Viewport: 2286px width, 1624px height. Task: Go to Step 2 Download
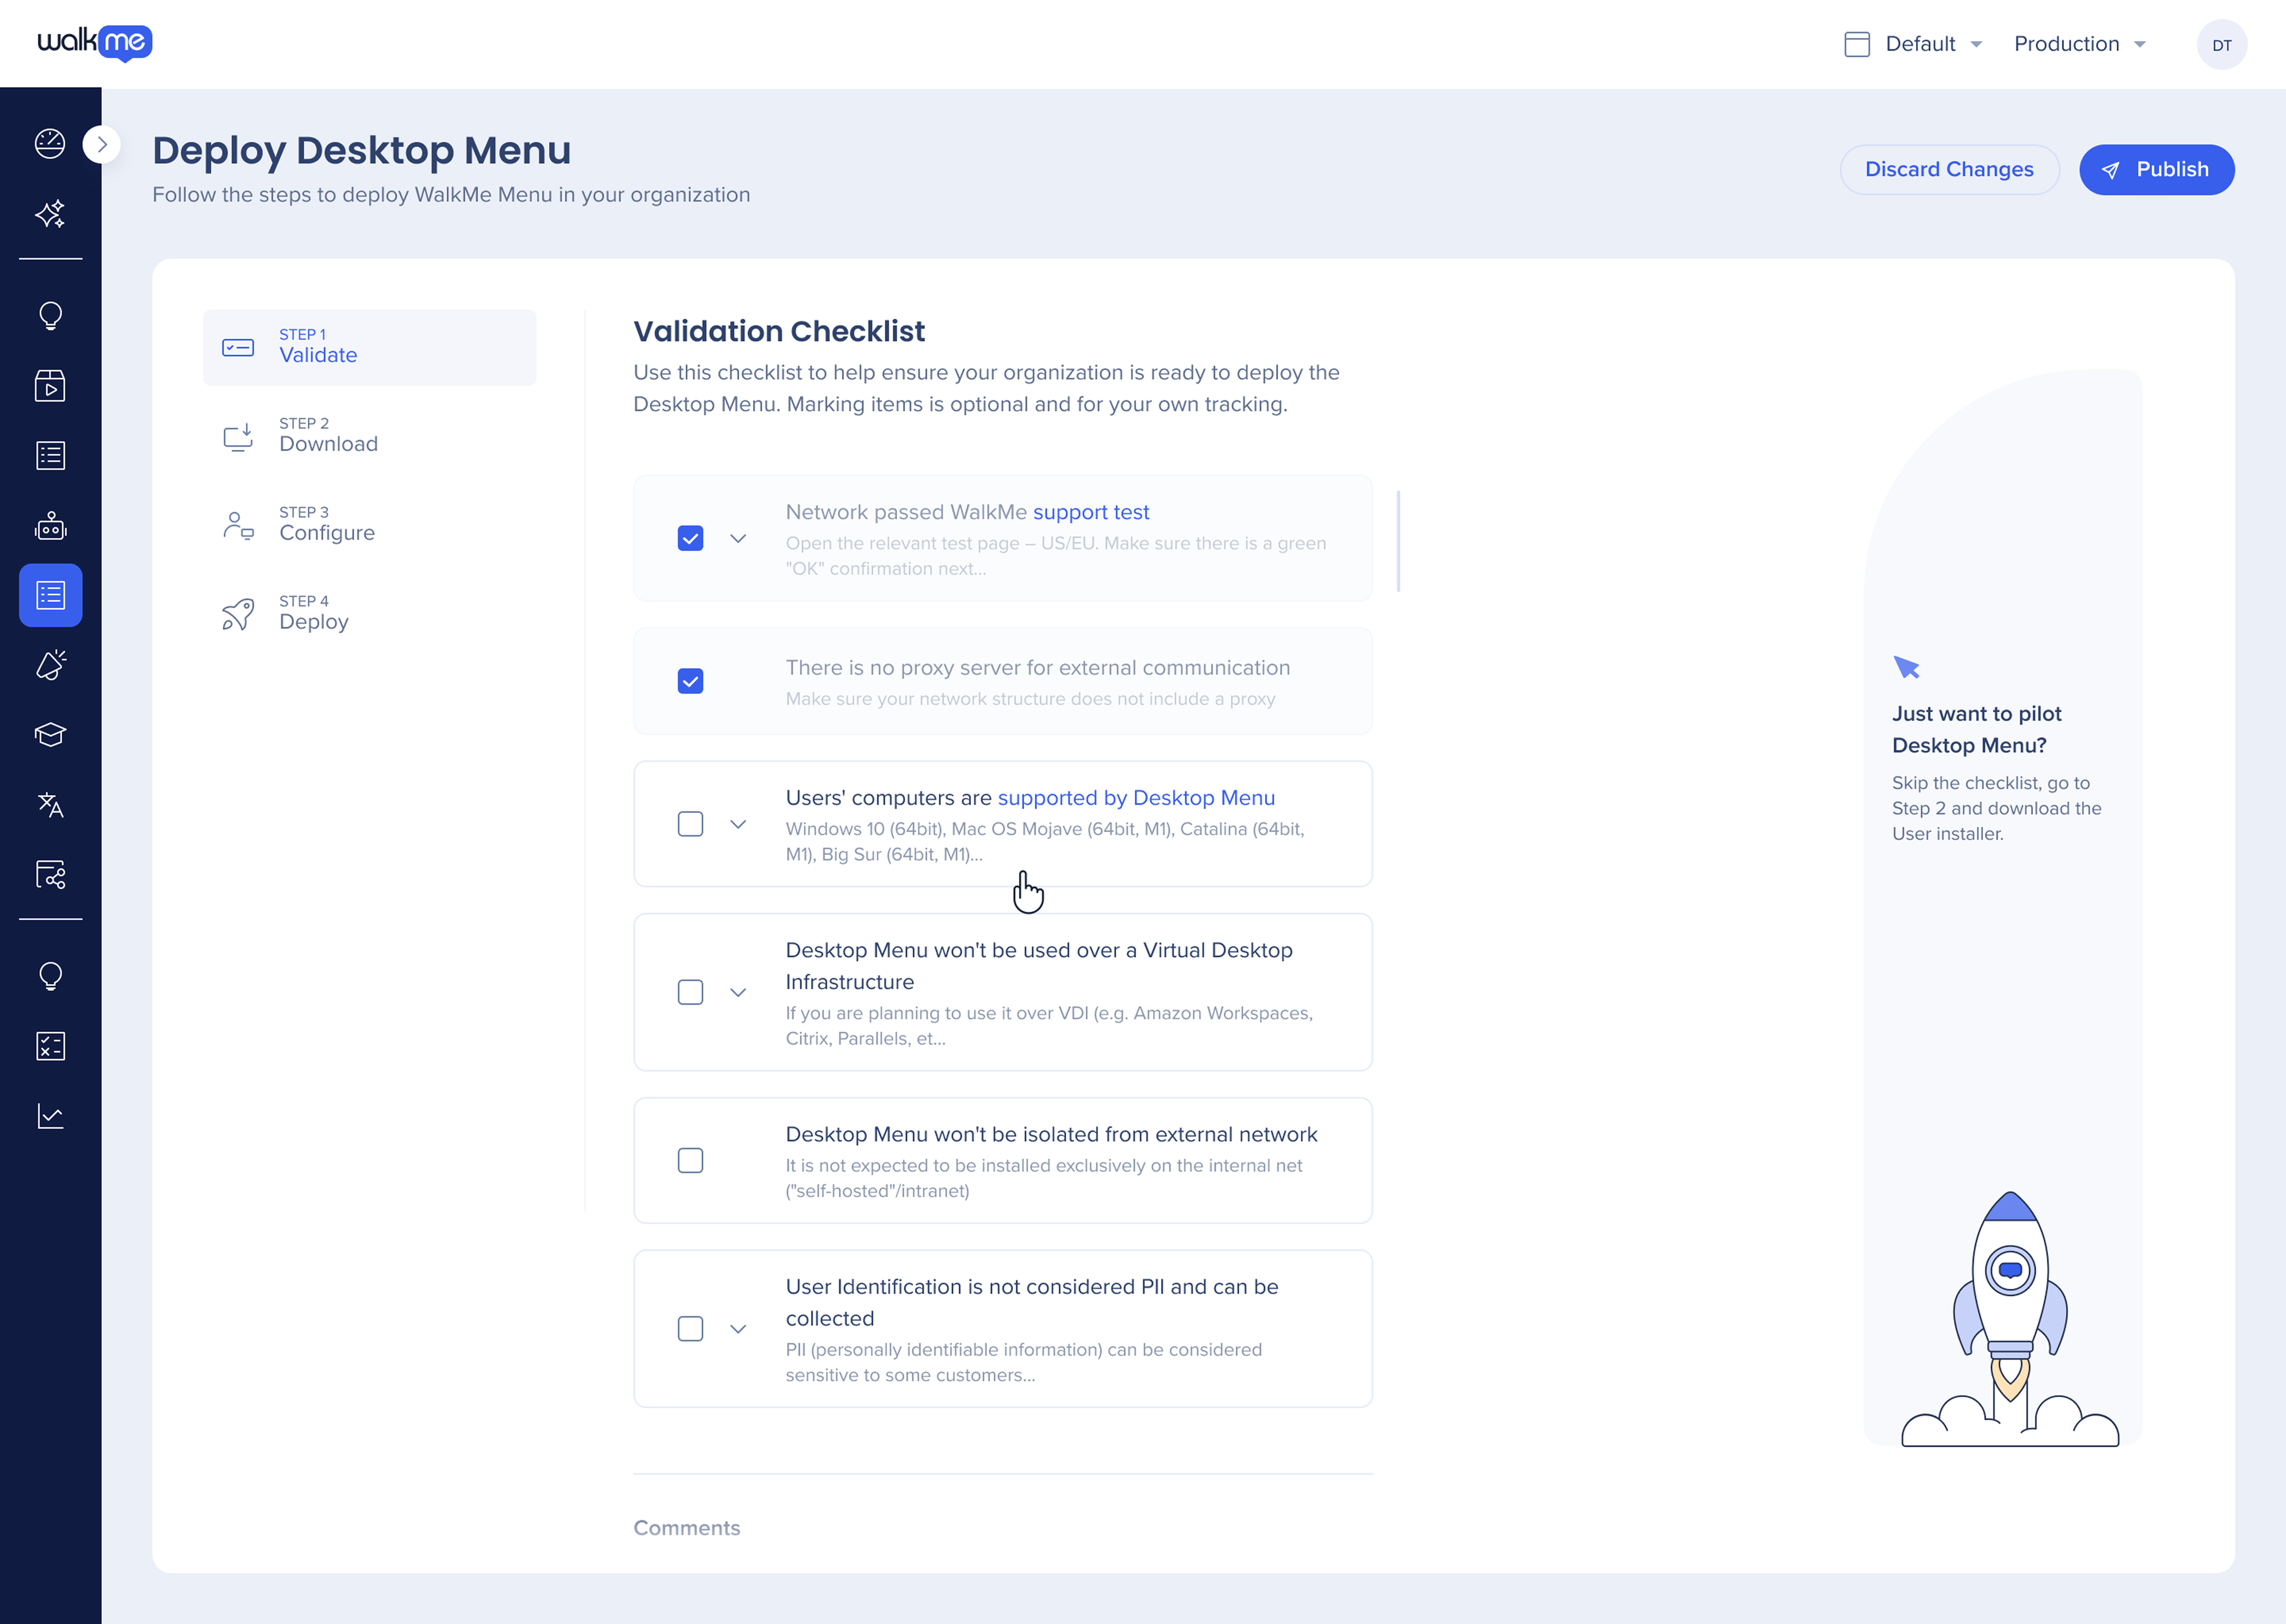[x=369, y=436]
